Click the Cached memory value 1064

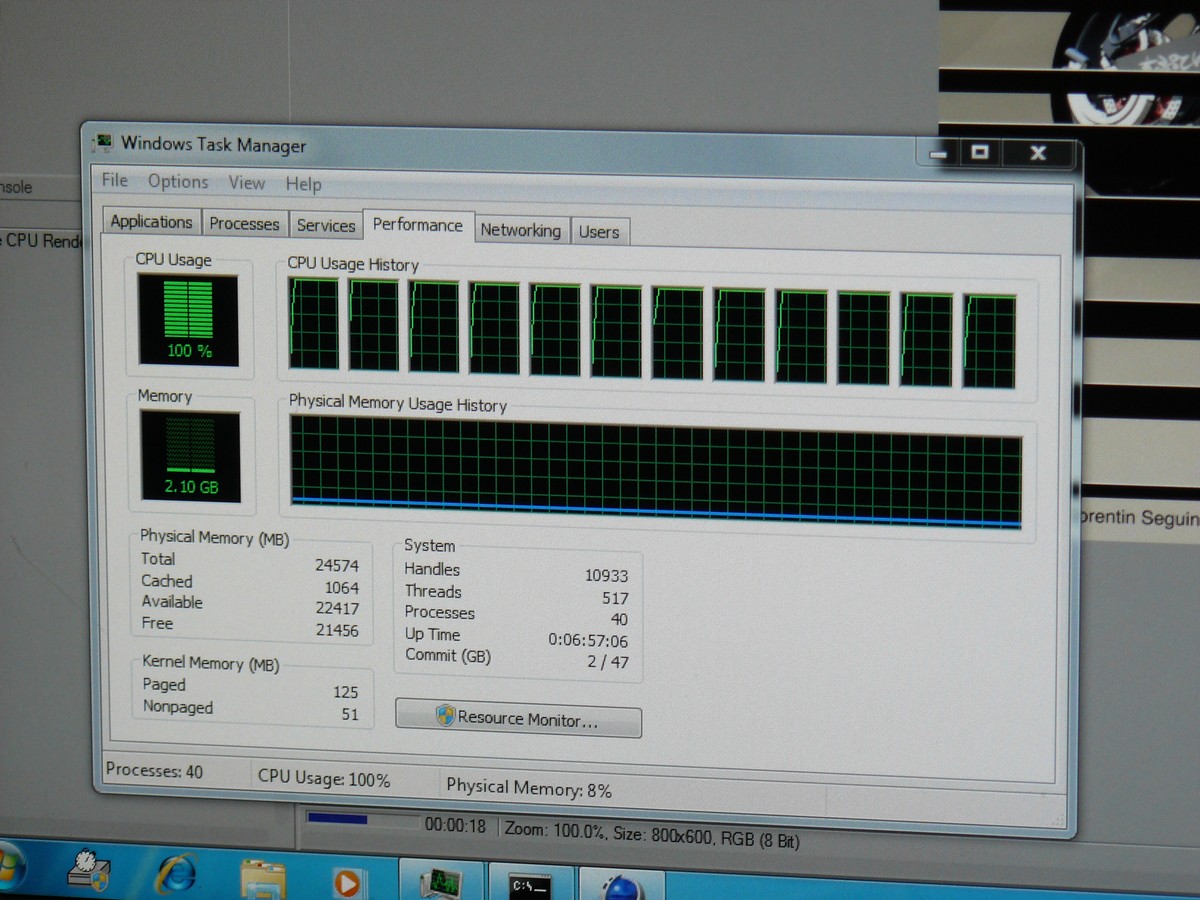pos(342,588)
